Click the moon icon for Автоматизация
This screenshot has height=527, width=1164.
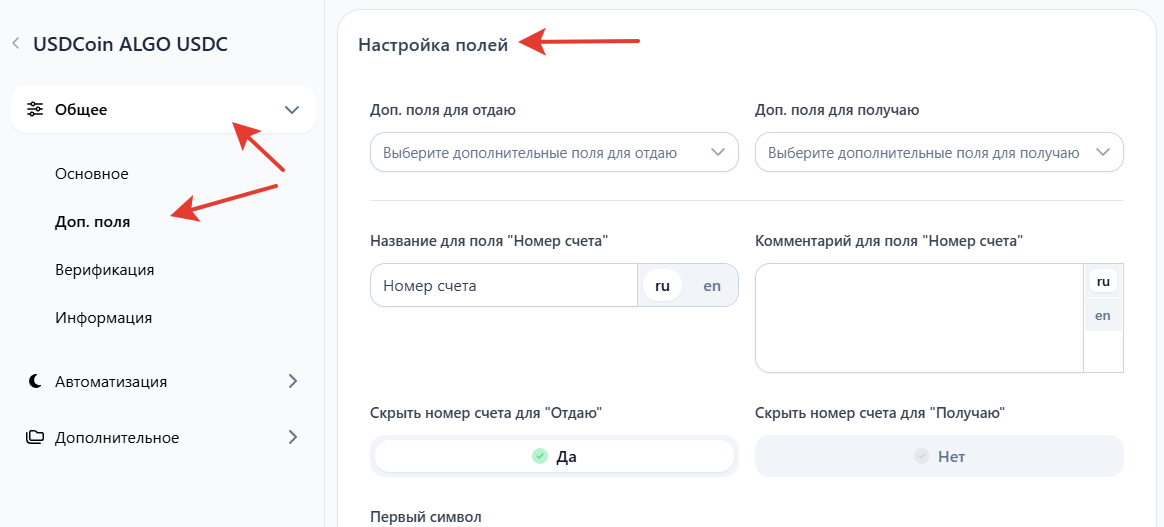35,381
